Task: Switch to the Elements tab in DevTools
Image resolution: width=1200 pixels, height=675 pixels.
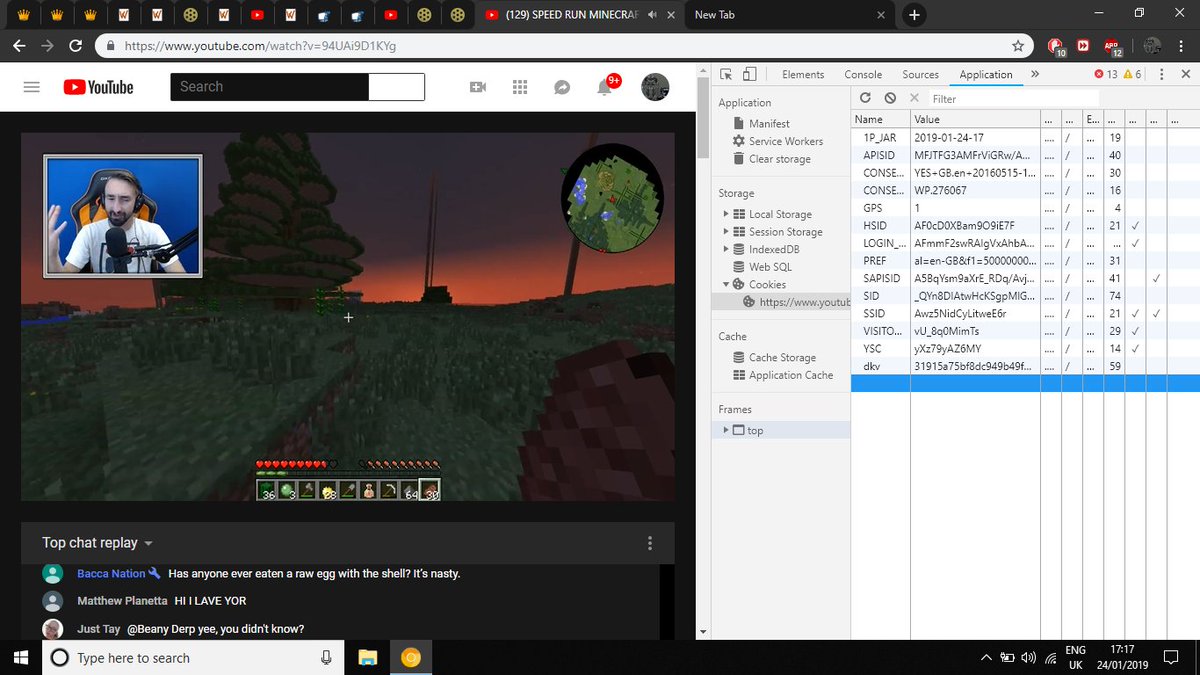Action: [803, 74]
